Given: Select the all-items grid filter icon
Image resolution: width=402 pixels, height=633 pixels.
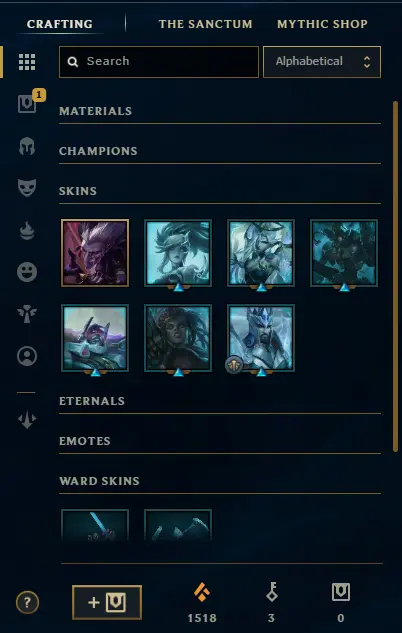Looking at the screenshot, I should (27, 62).
